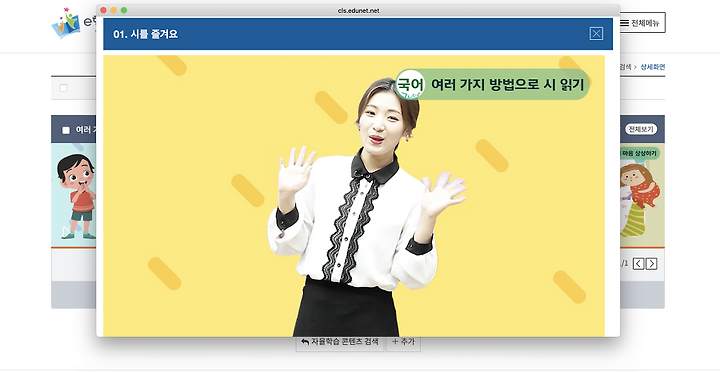Close the 01. 시를 즐겨요 popup with X icon

596,34
